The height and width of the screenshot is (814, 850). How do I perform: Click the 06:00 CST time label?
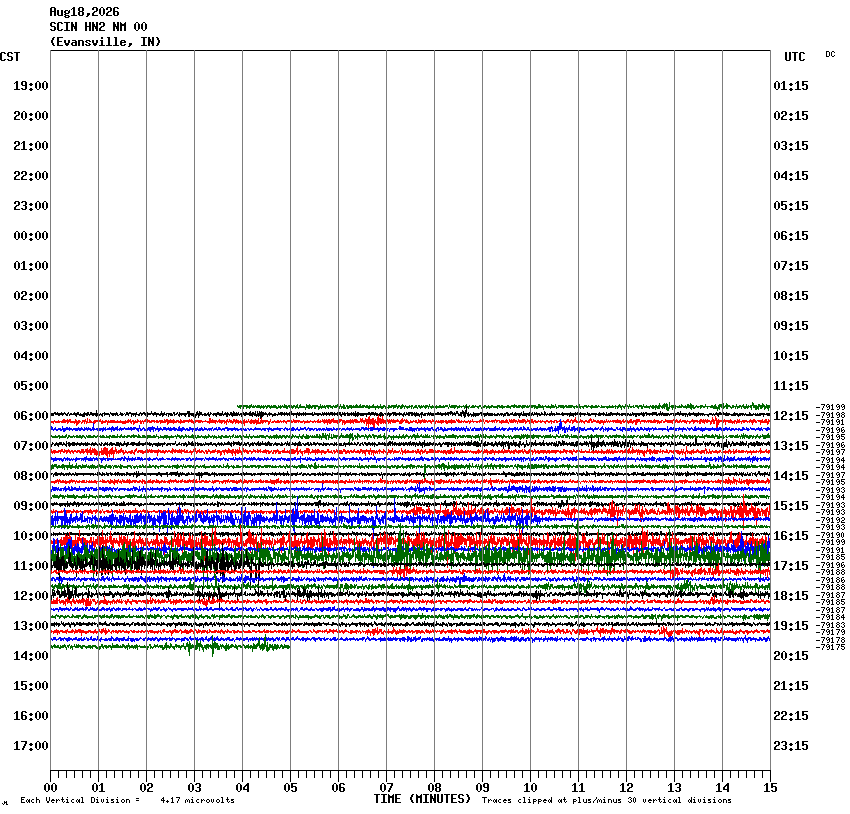coord(31,416)
